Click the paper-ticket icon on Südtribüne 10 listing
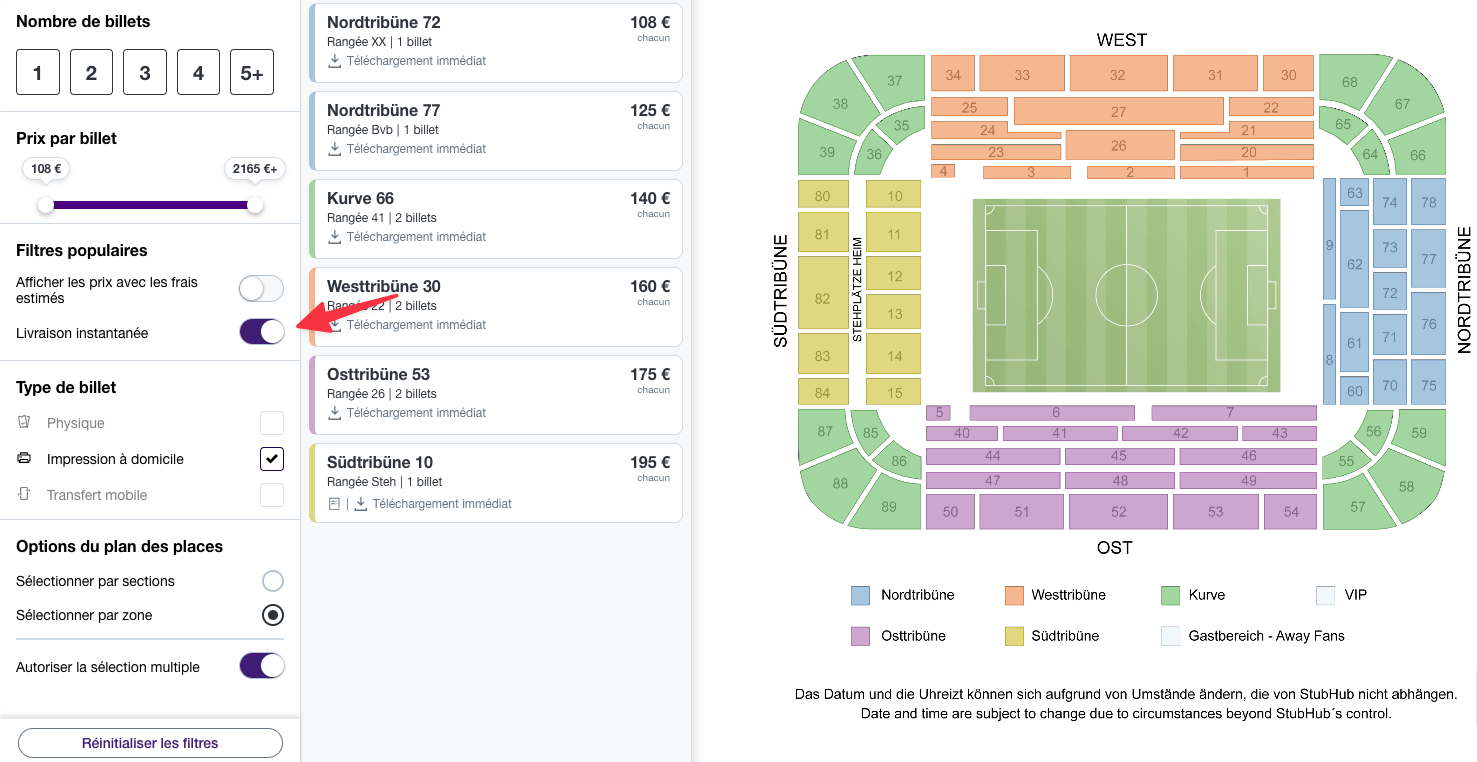Screen dimensions: 1477x762 tap(336, 504)
